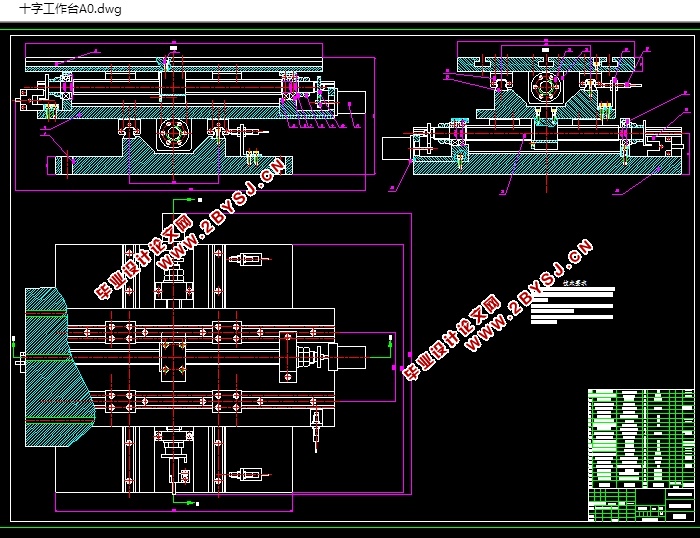This screenshot has width=700, height=538.
Task: Click the upper-left guide rail slider block in plan view
Action: [118, 328]
